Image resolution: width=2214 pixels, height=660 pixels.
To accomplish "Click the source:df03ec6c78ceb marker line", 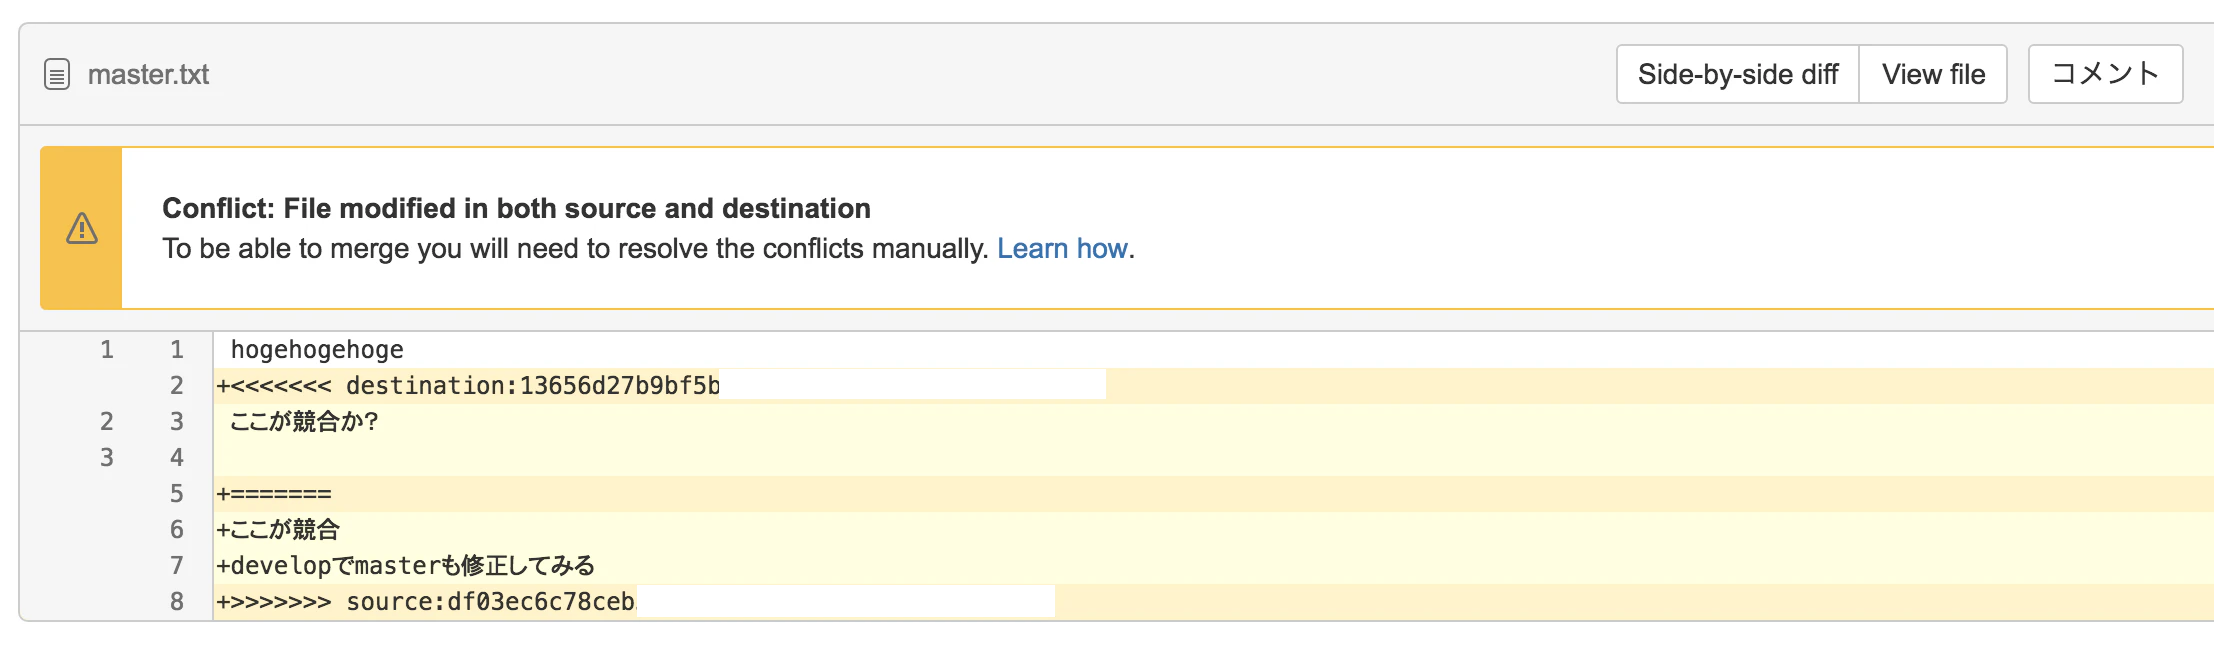I will pos(1213,602).
